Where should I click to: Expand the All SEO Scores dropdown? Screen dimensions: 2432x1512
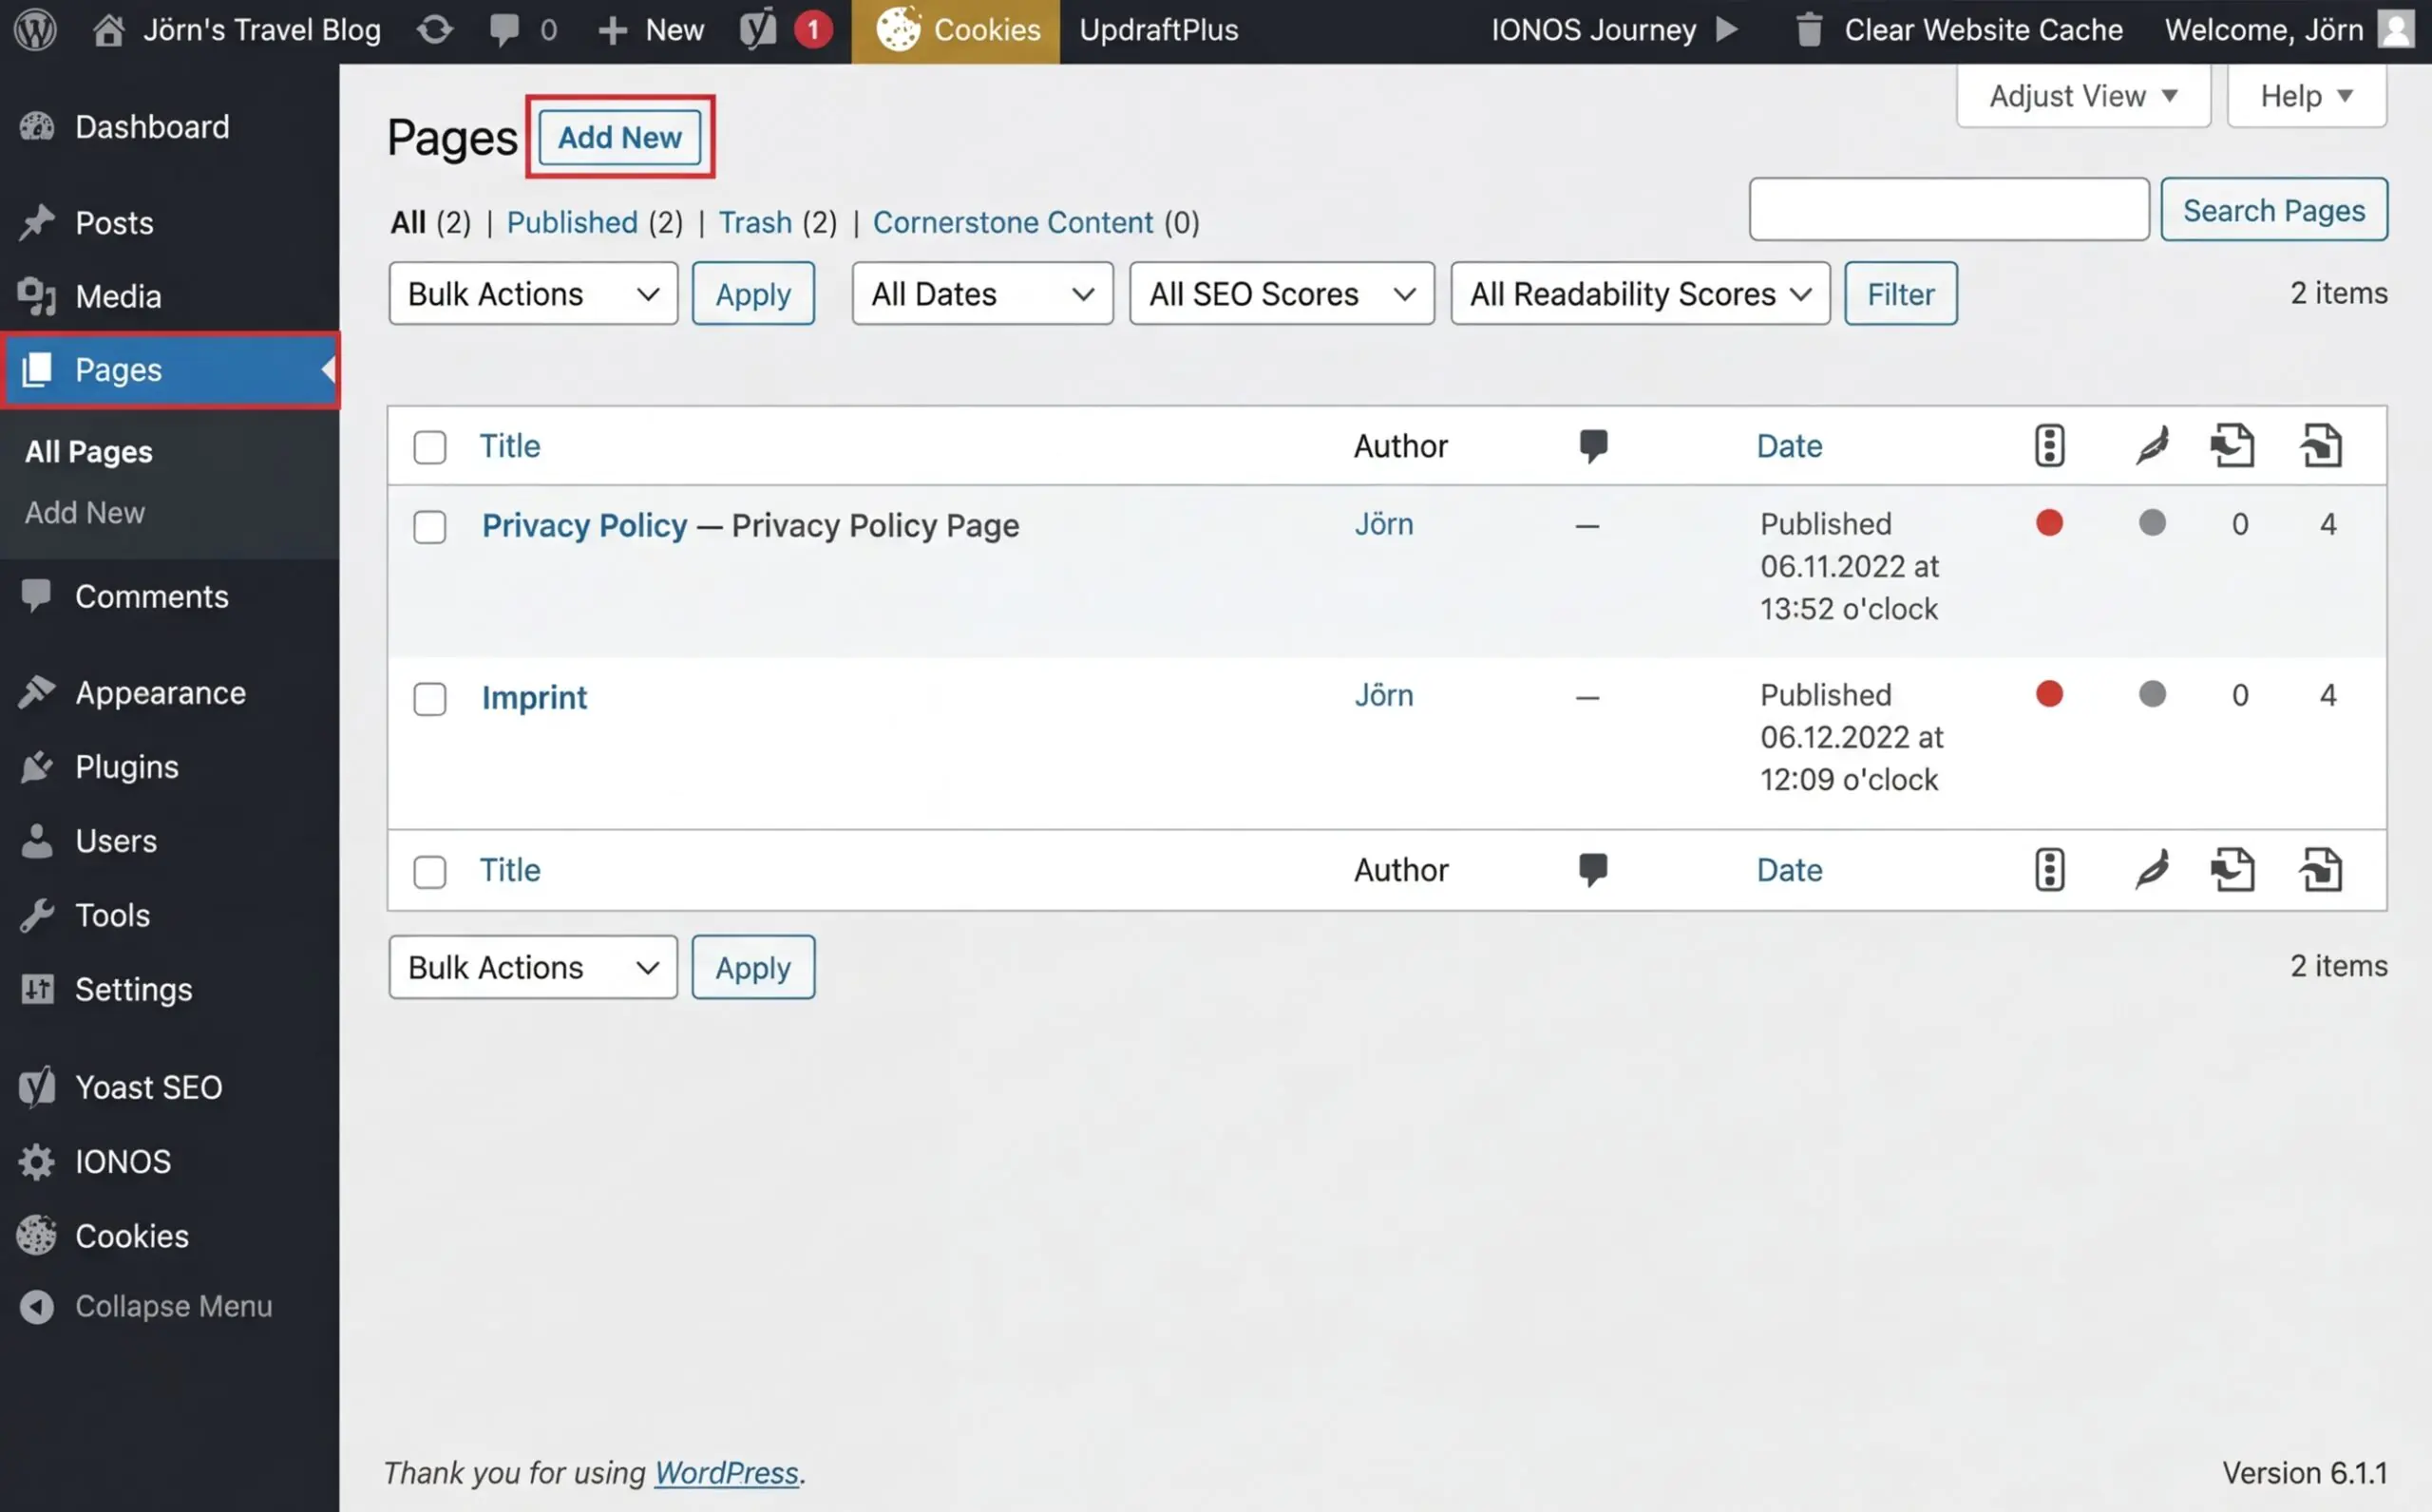1281,294
